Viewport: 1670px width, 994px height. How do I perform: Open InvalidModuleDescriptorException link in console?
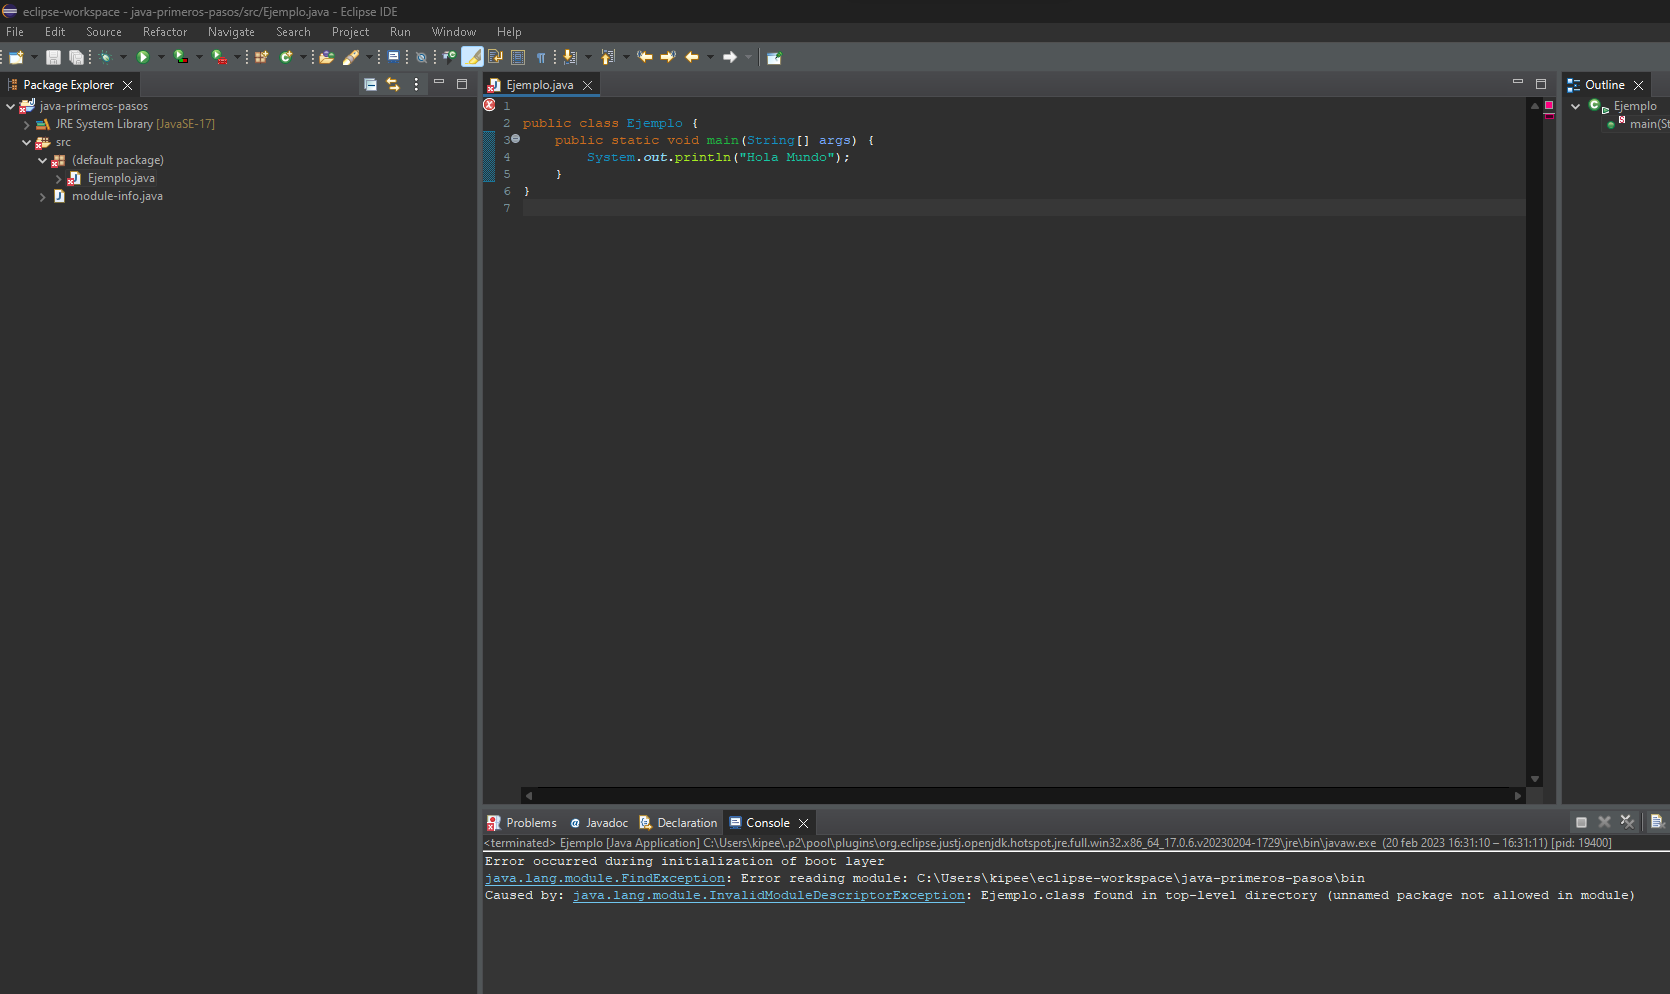(769, 895)
